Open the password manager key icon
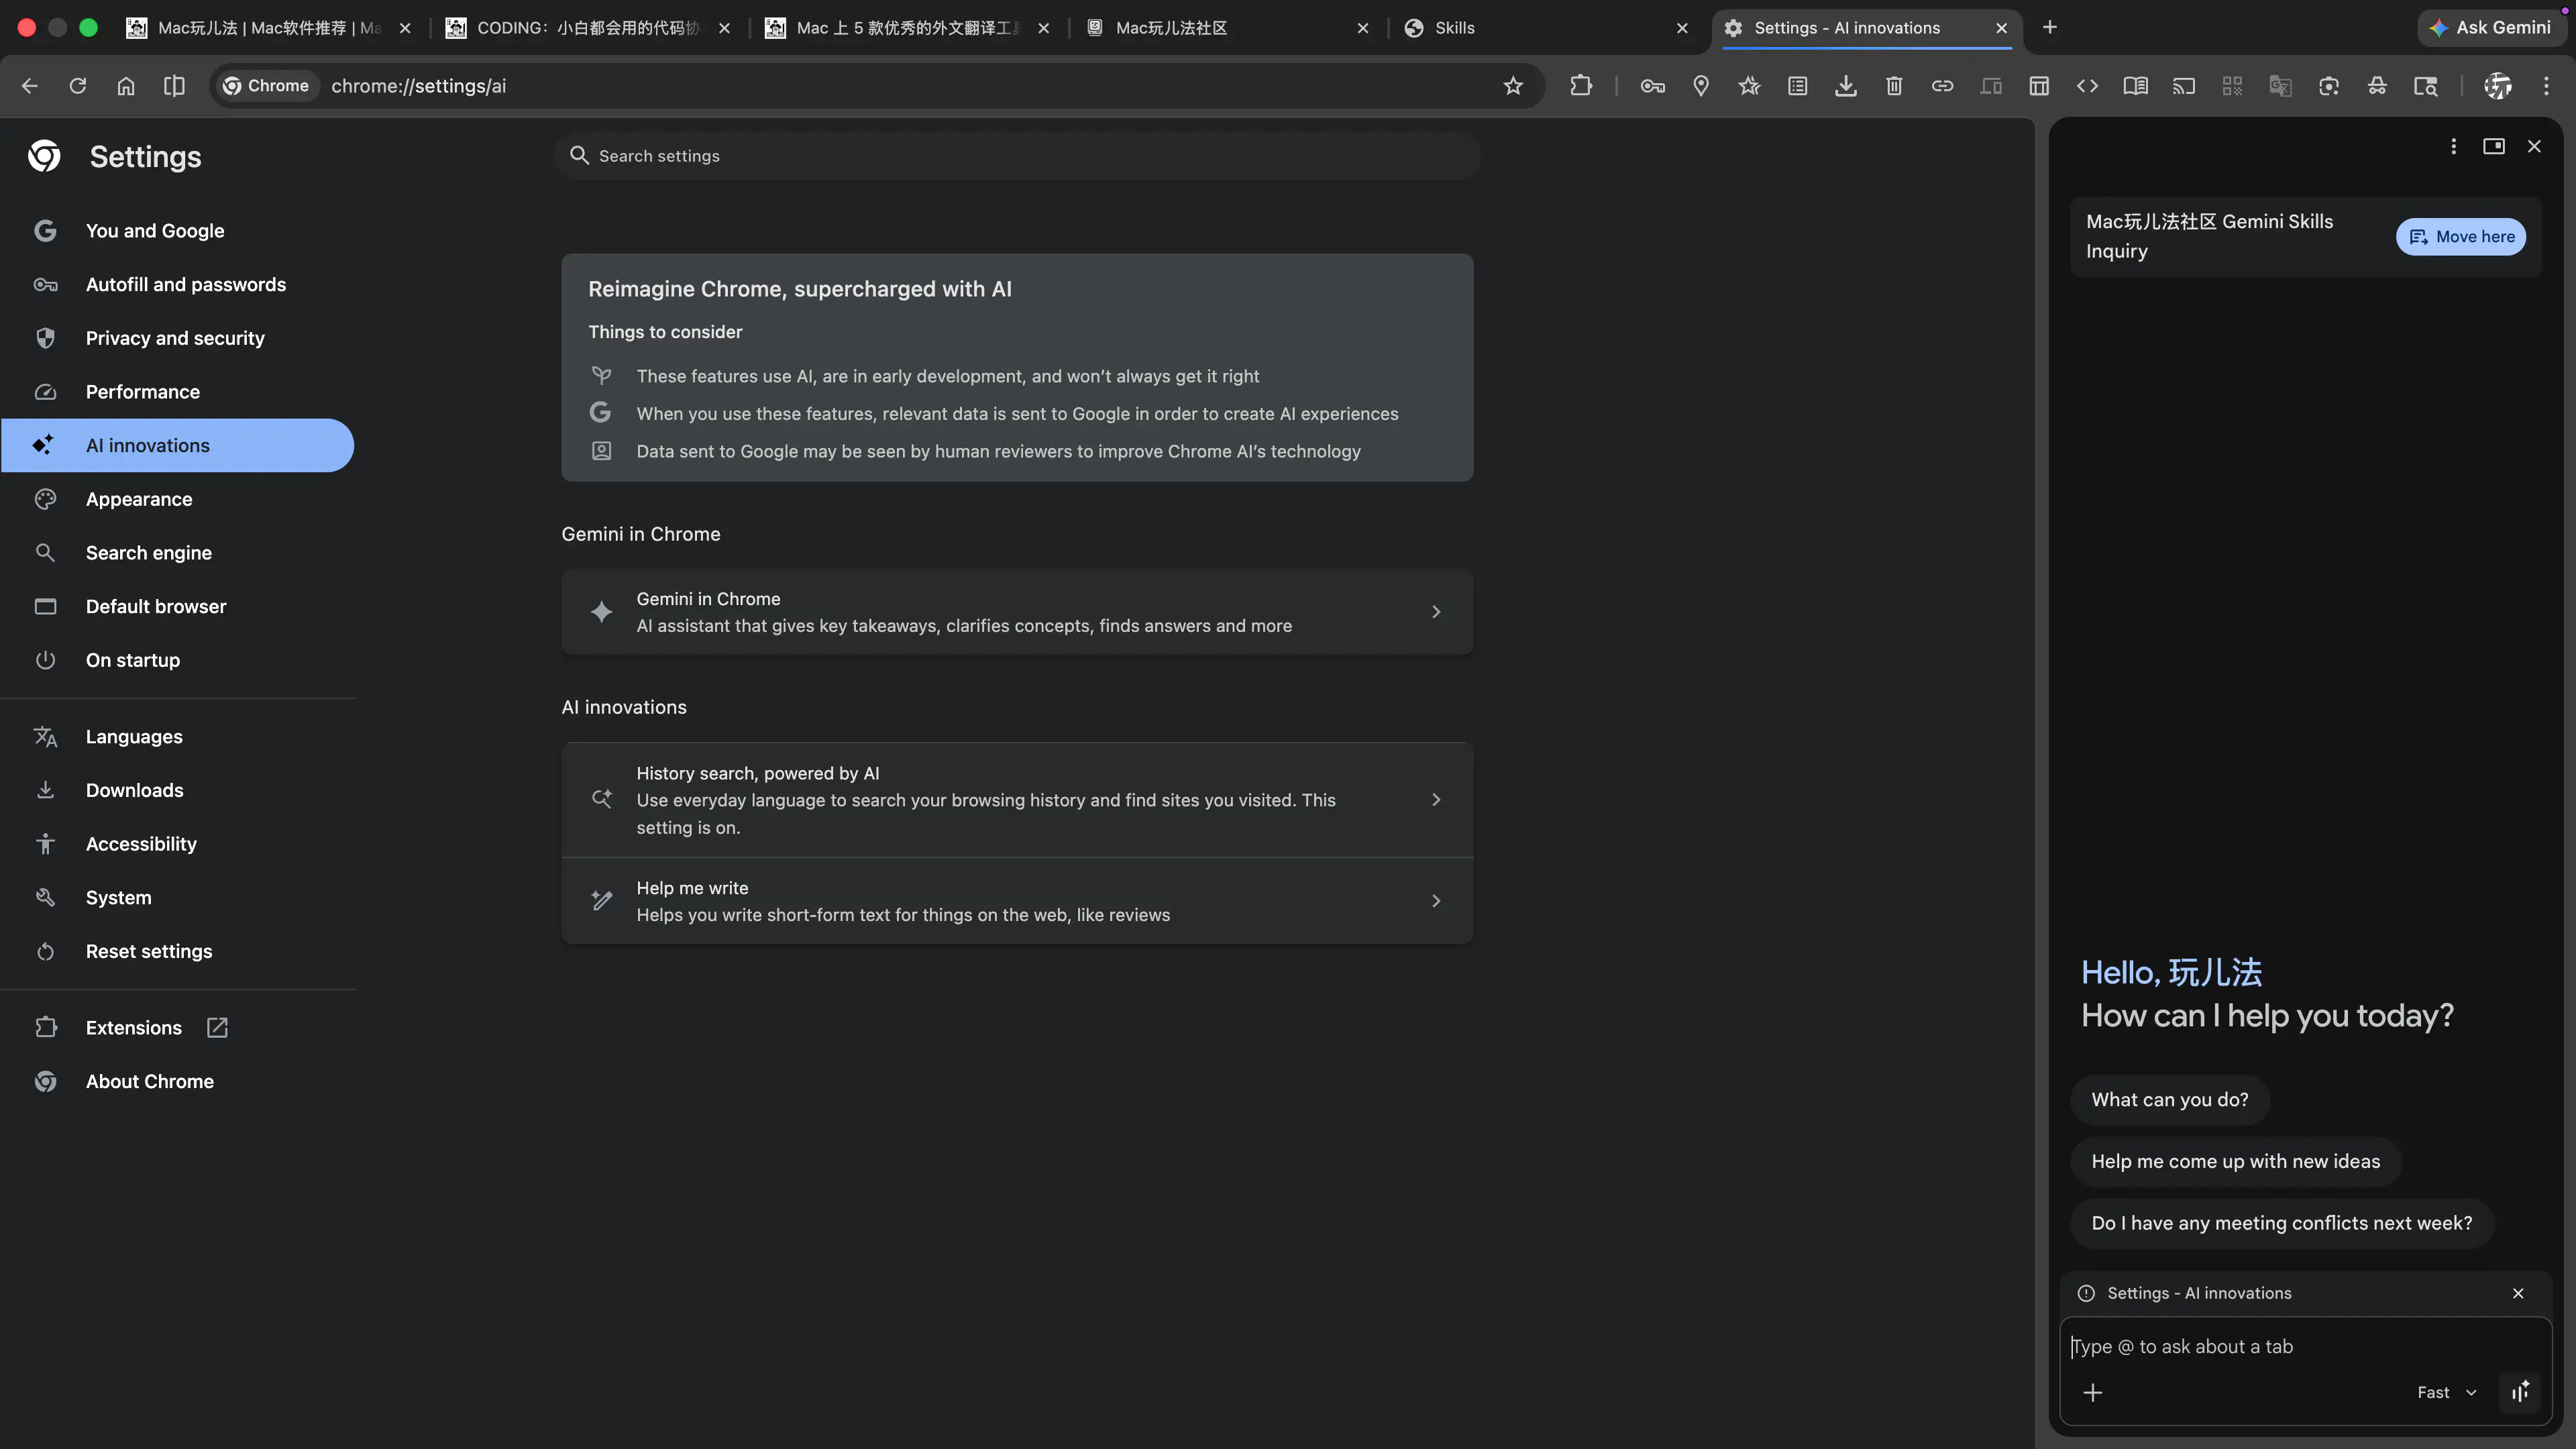2576x1449 pixels. click(x=1652, y=86)
